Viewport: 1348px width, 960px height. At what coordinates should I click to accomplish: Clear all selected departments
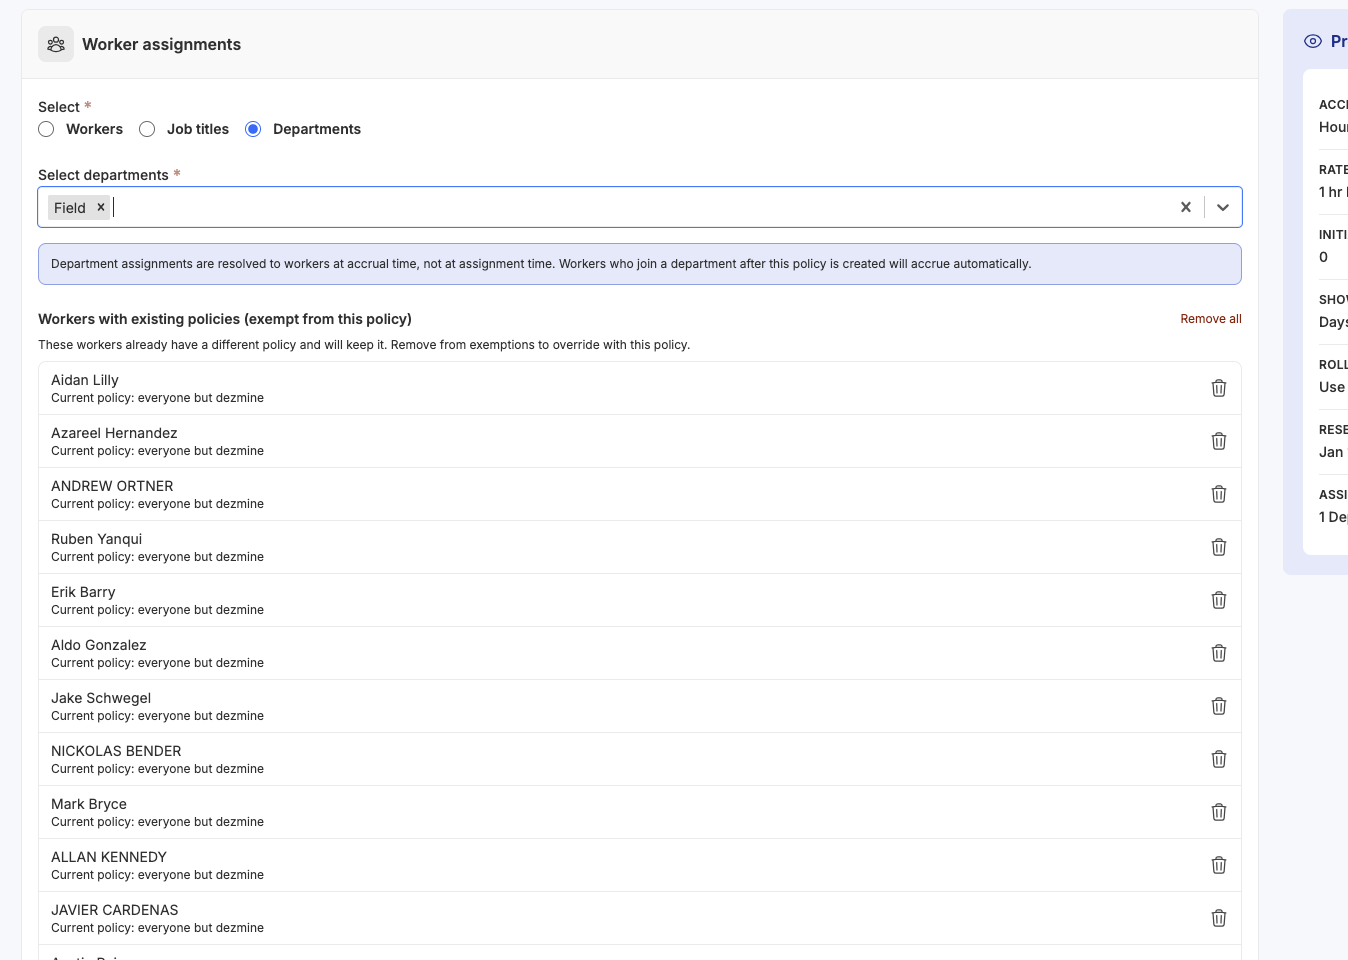click(1185, 207)
